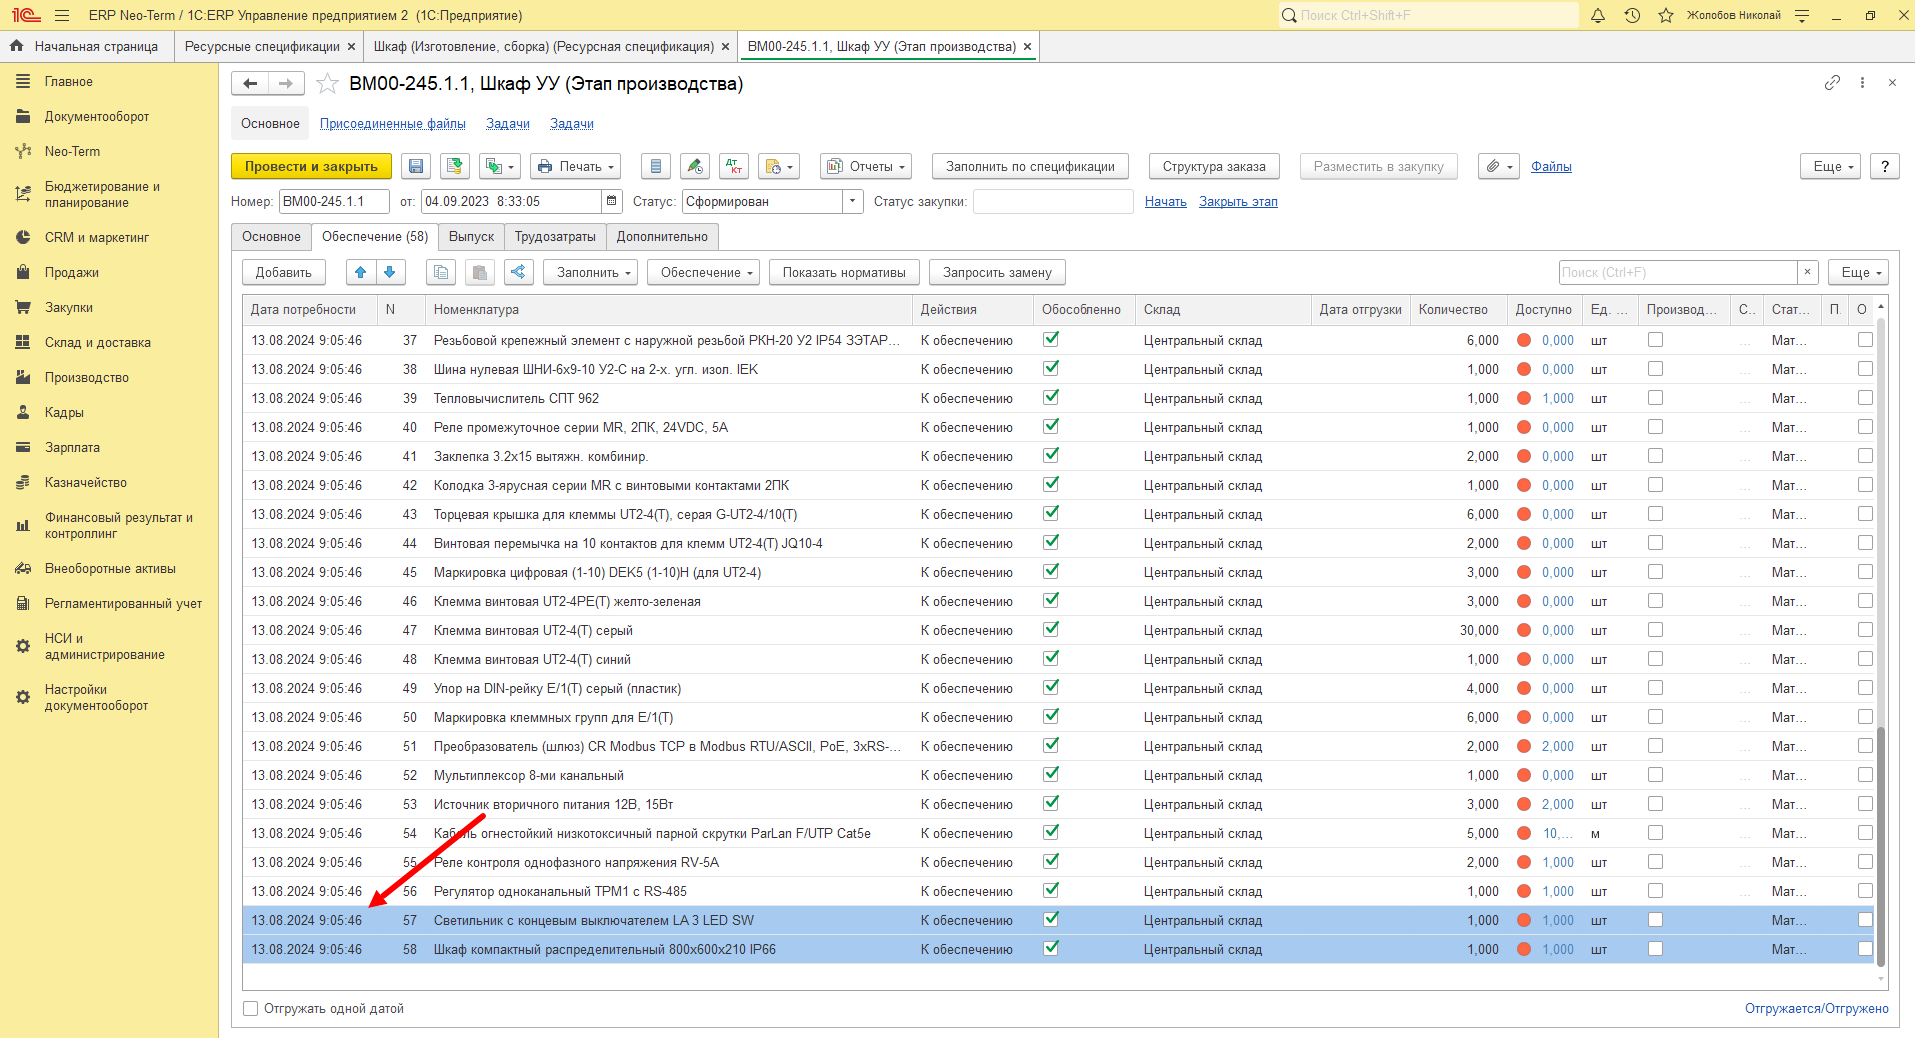Open the Файлы link
Screen dimensions: 1915x1038
[x=1551, y=167]
